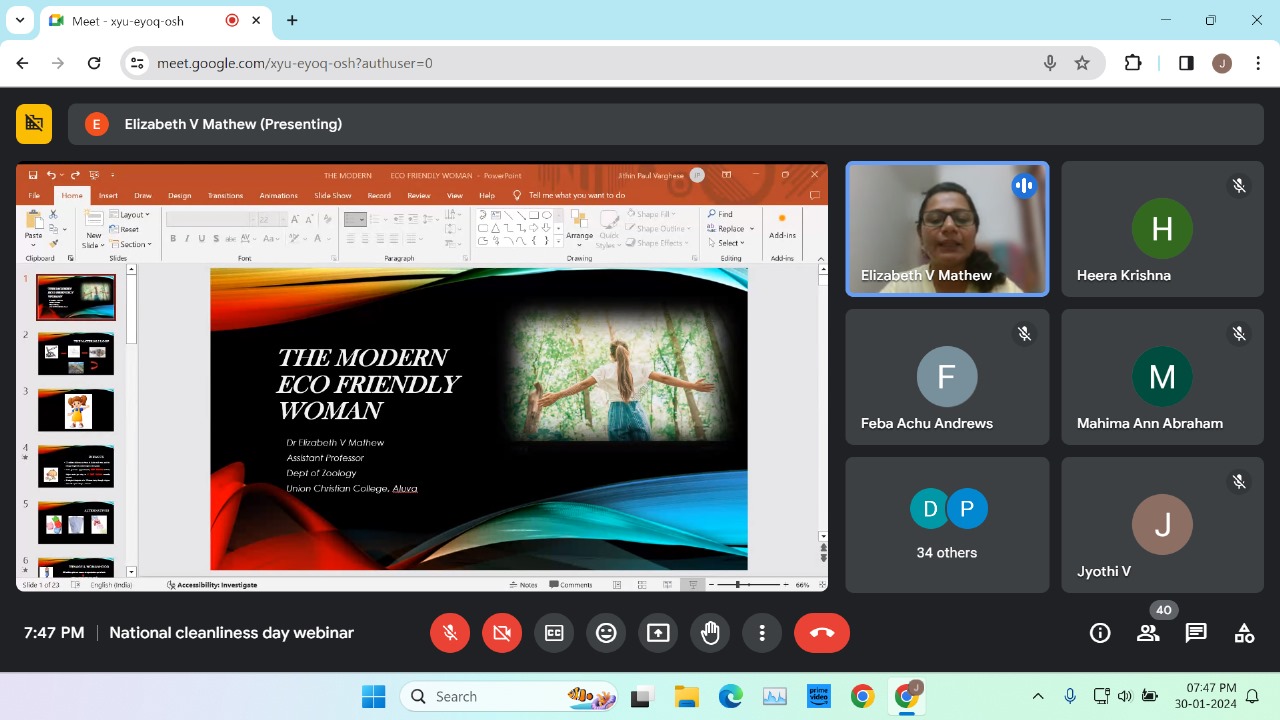Click the Windows Search box in taskbar
This screenshot has width=1280, height=720.
tap(510, 696)
